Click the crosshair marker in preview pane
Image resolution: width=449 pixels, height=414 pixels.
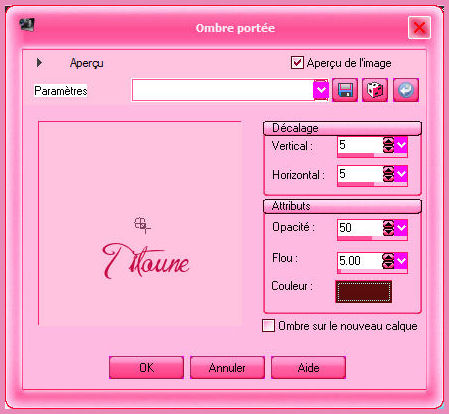coord(142,225)
